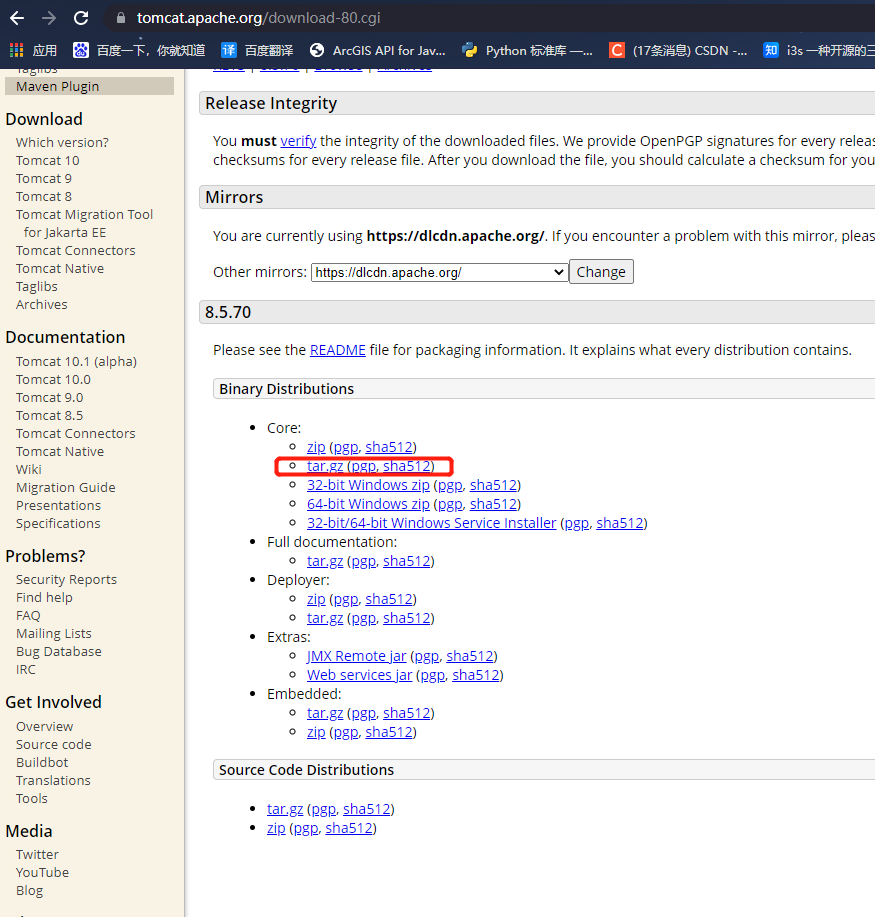The width and height of the screenshot is (875, 917).
Task: Download the Web services jar
Action: click(360, 675)
